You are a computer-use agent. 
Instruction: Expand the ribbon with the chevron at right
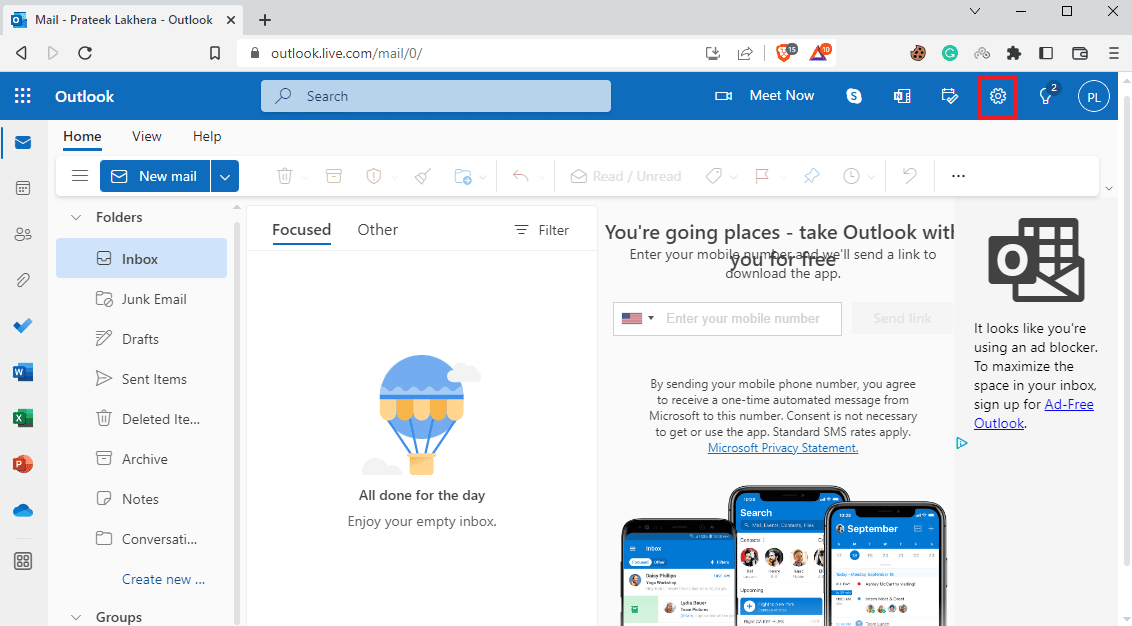pos(1109,188)
